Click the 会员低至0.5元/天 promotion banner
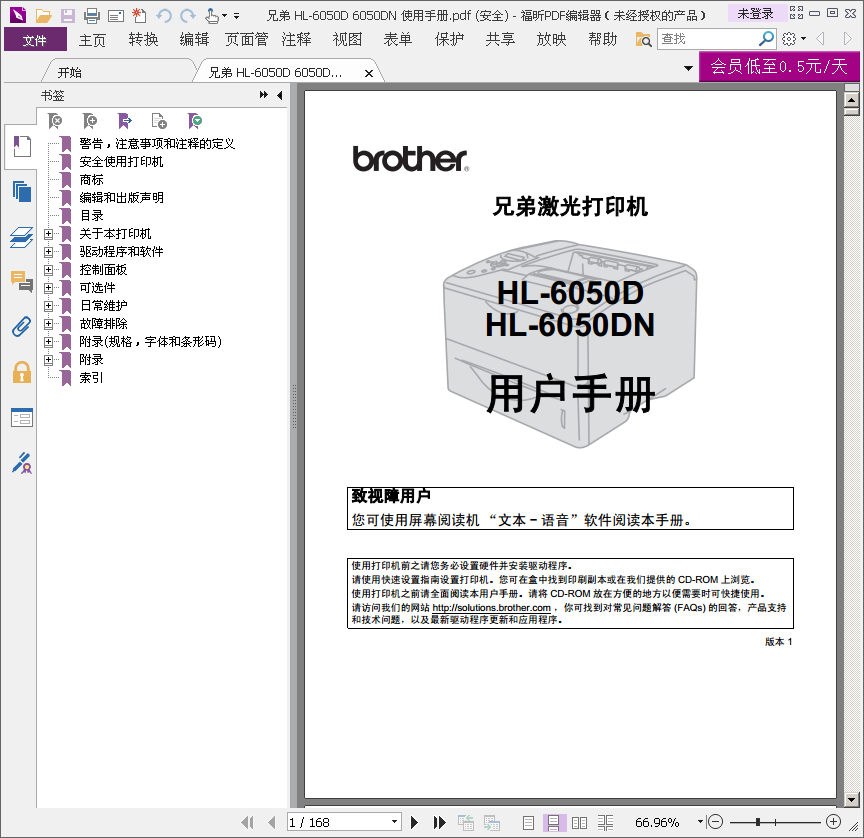Image resolution: width=864 pixels, height=838 pixels. tap(779, 66)
